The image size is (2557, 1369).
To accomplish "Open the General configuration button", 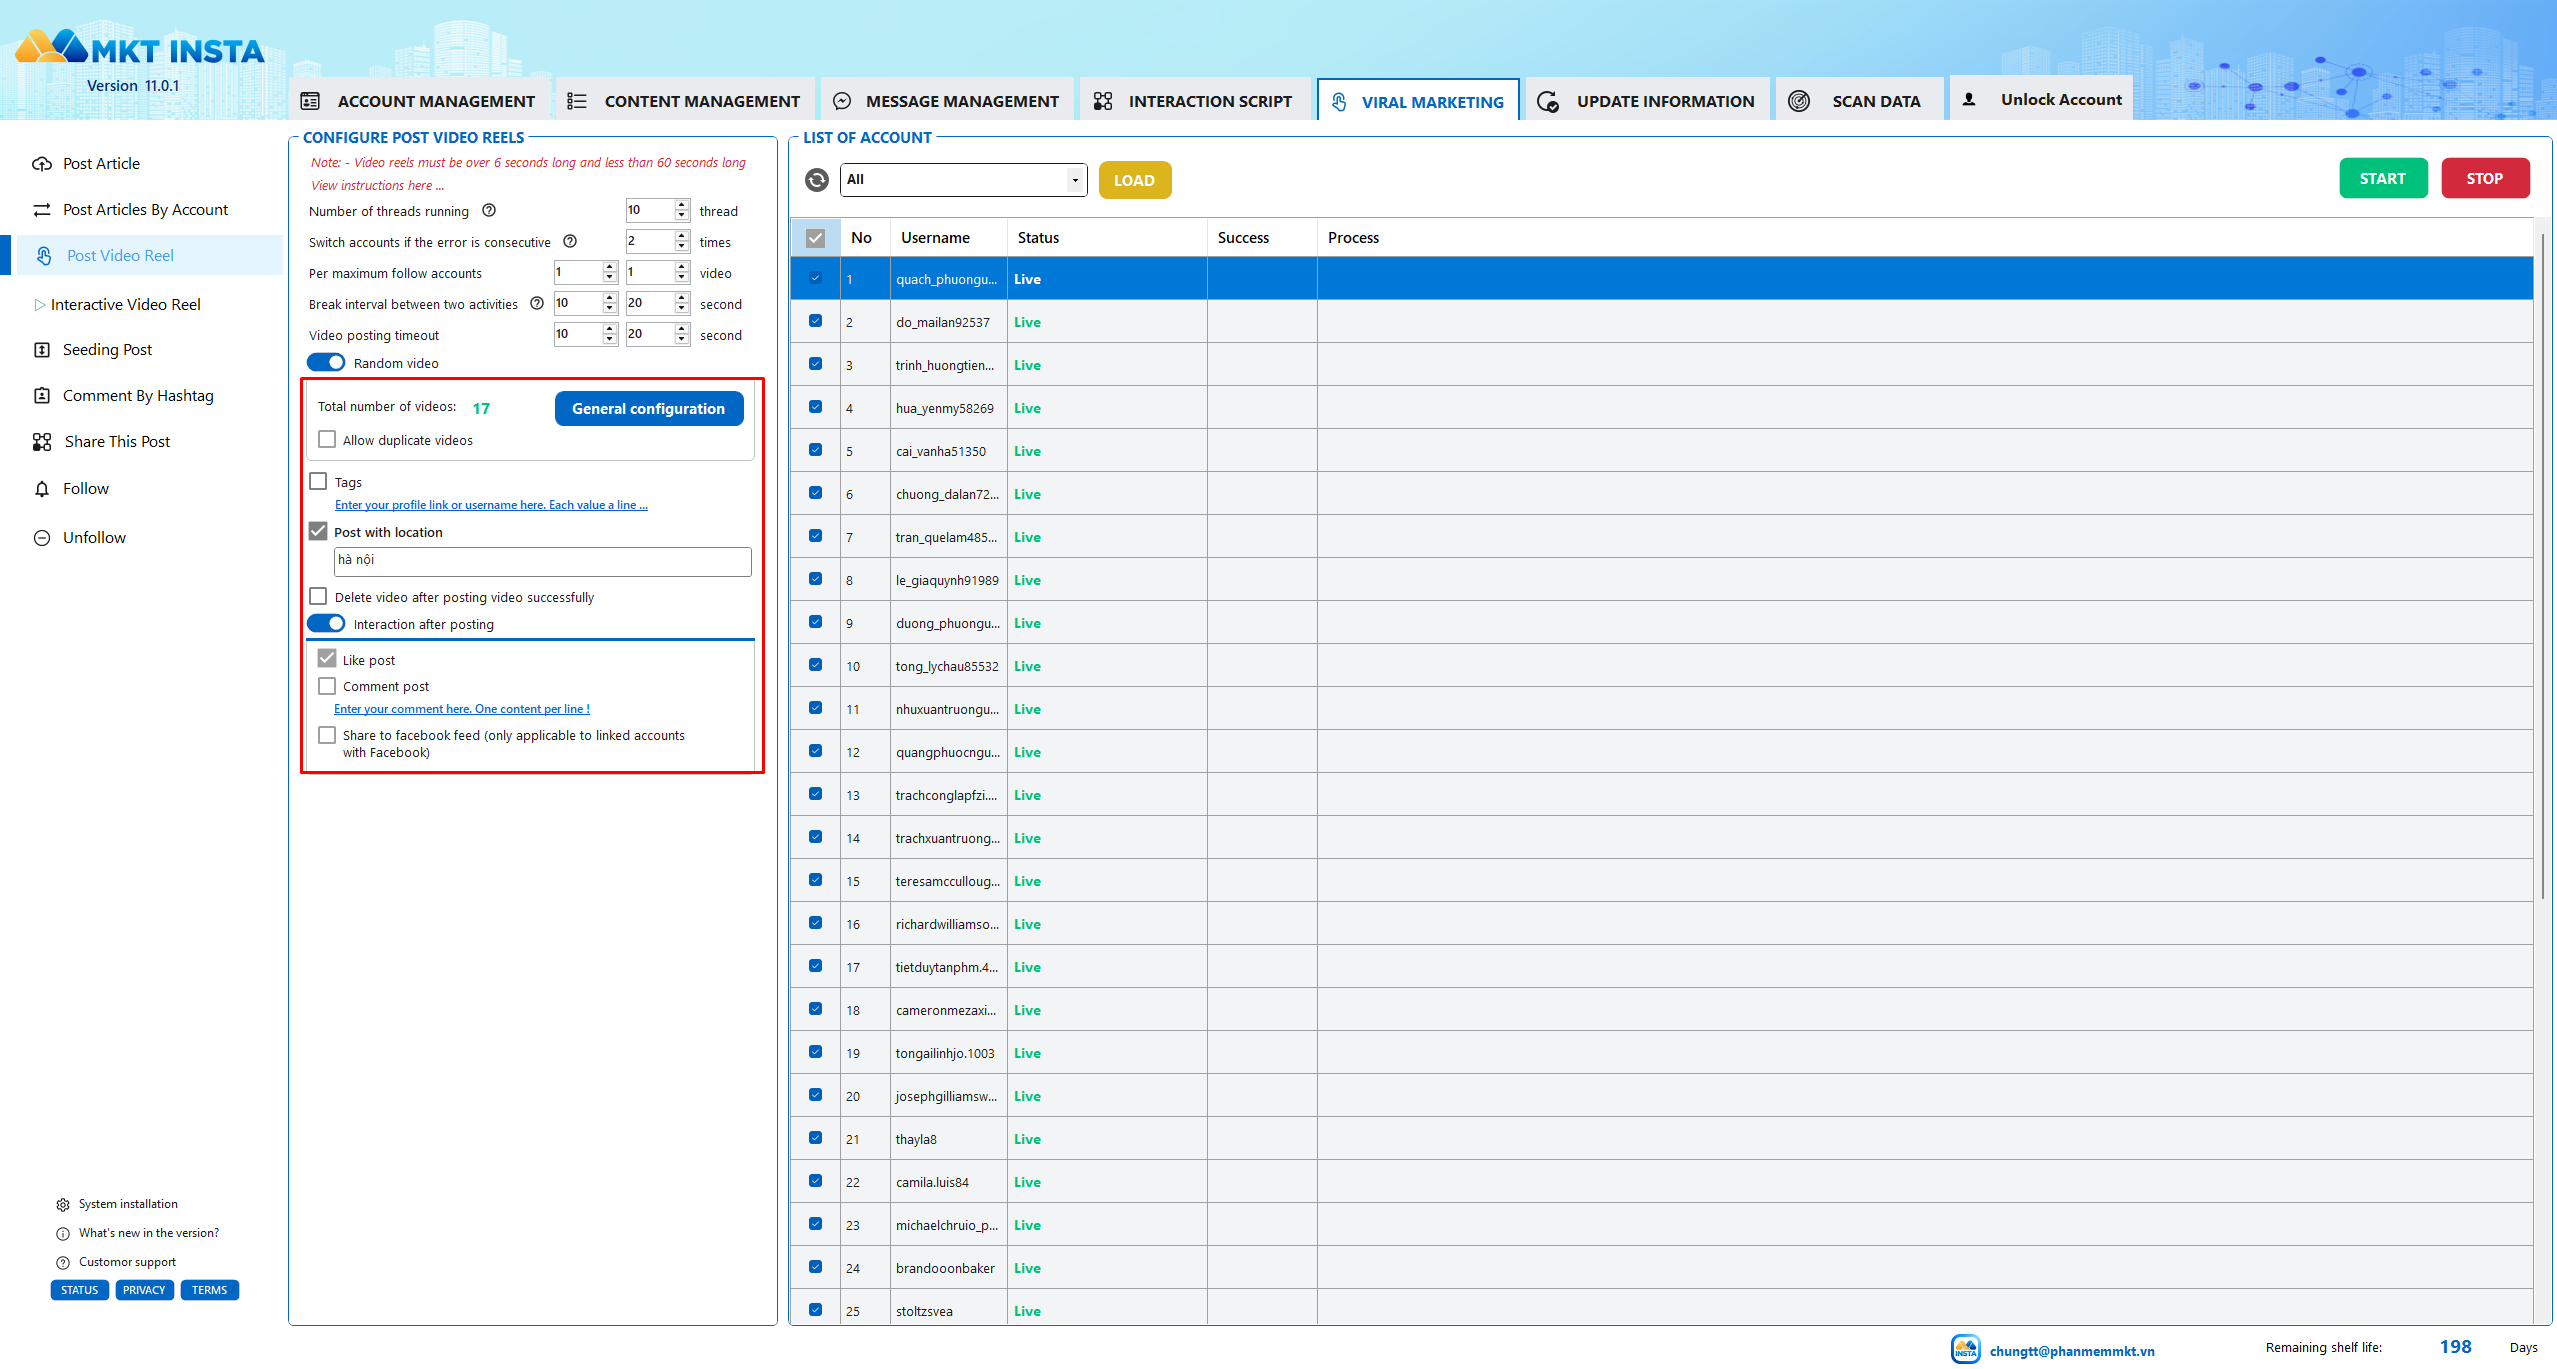I will click(648, 409).
